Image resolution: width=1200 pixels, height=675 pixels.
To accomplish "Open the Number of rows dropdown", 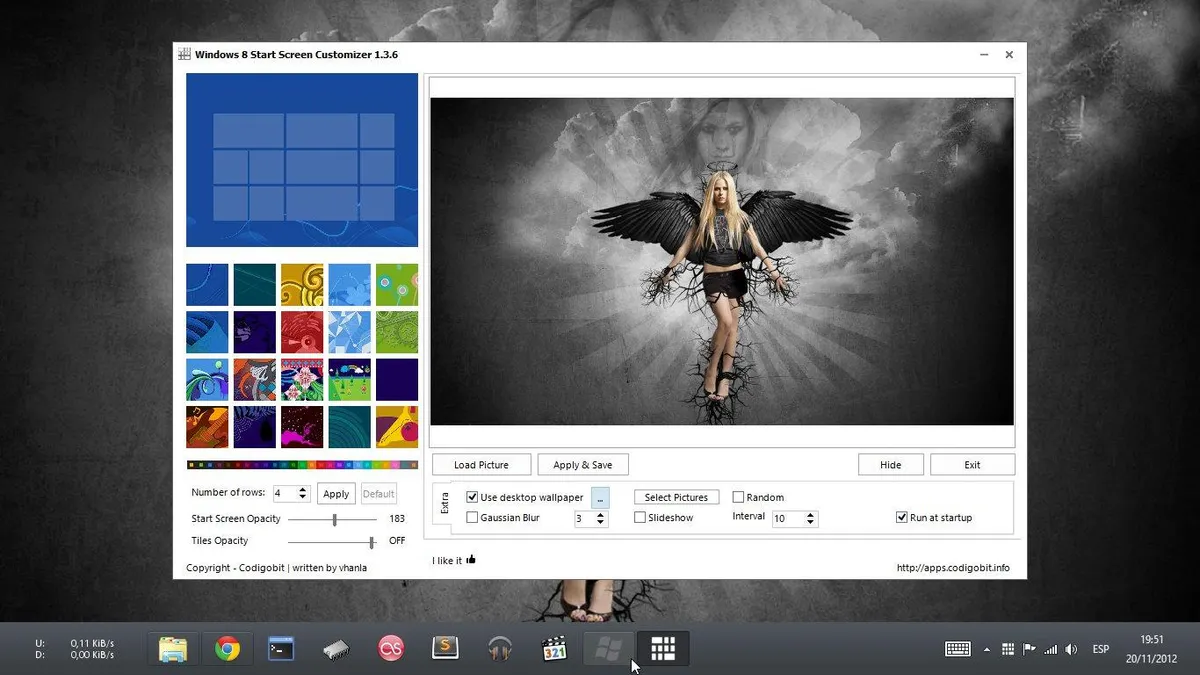I will 300,493.
